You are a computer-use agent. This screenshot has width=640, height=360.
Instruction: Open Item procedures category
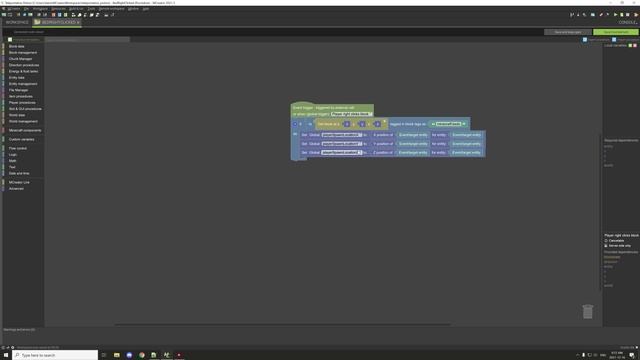coord(21,96)
